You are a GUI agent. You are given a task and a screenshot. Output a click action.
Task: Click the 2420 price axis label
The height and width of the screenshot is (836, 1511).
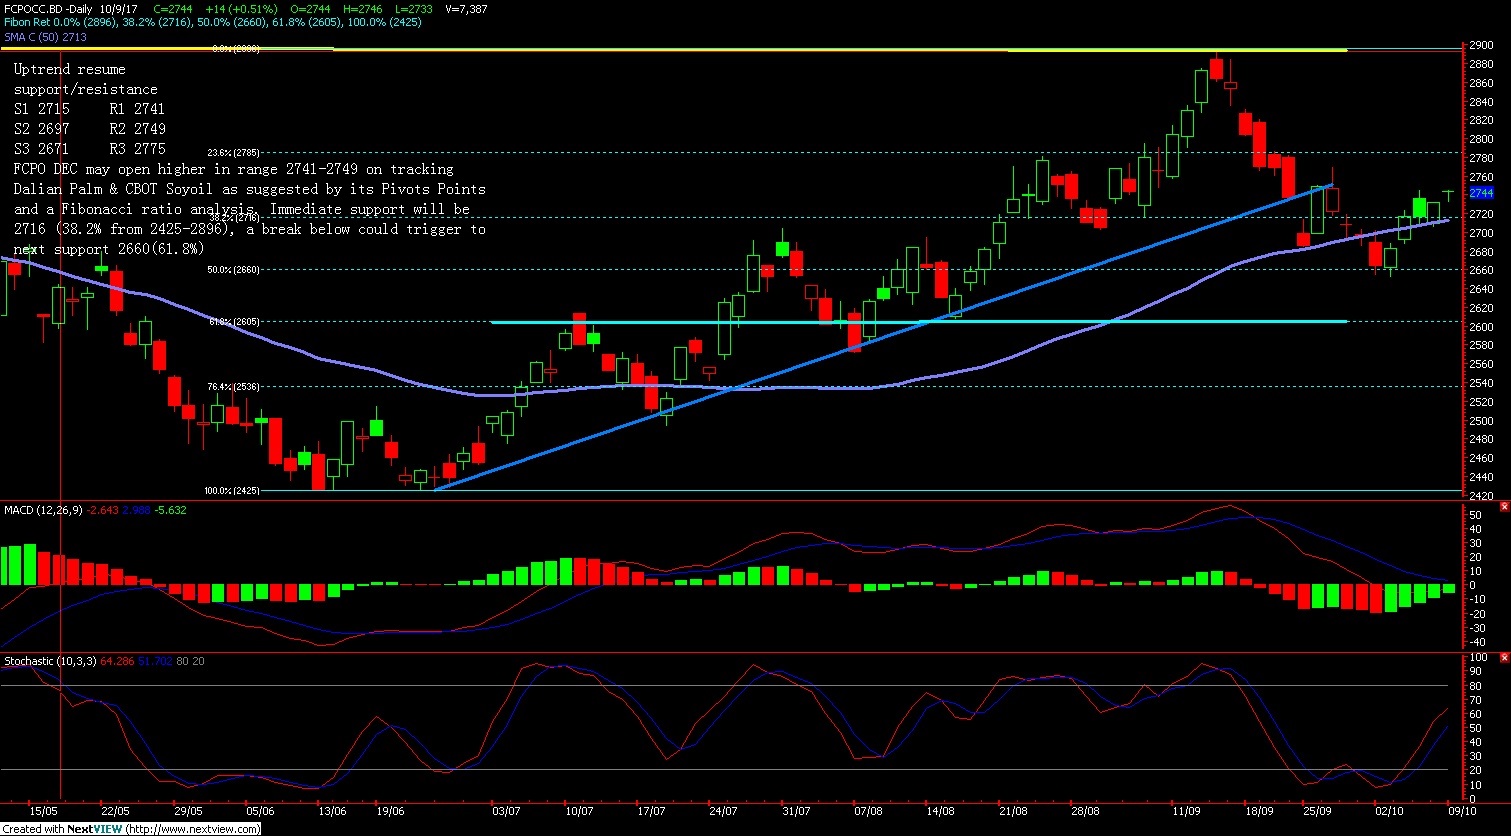tap(1481, 496)
